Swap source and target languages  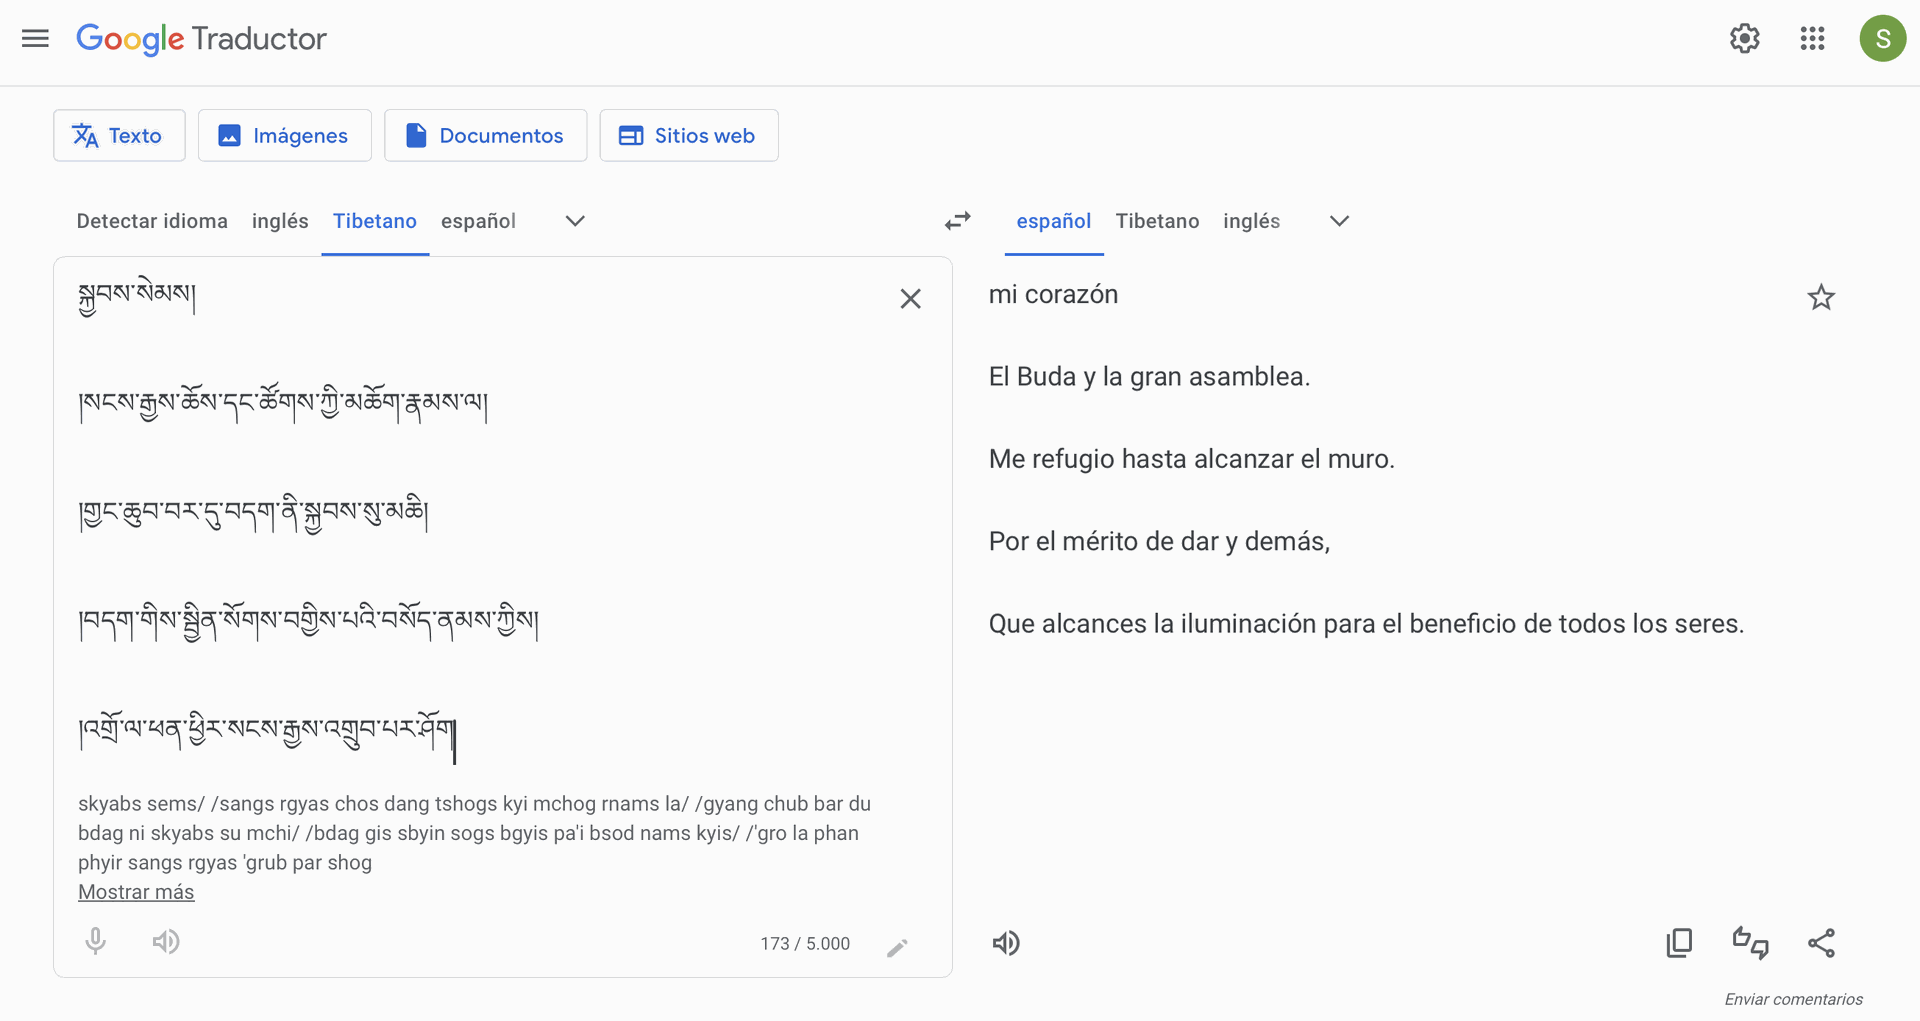tap(957, 221)
